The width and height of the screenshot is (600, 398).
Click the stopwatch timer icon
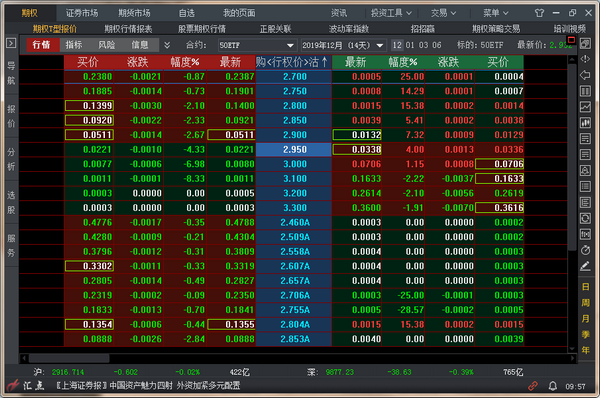(585, 250)
